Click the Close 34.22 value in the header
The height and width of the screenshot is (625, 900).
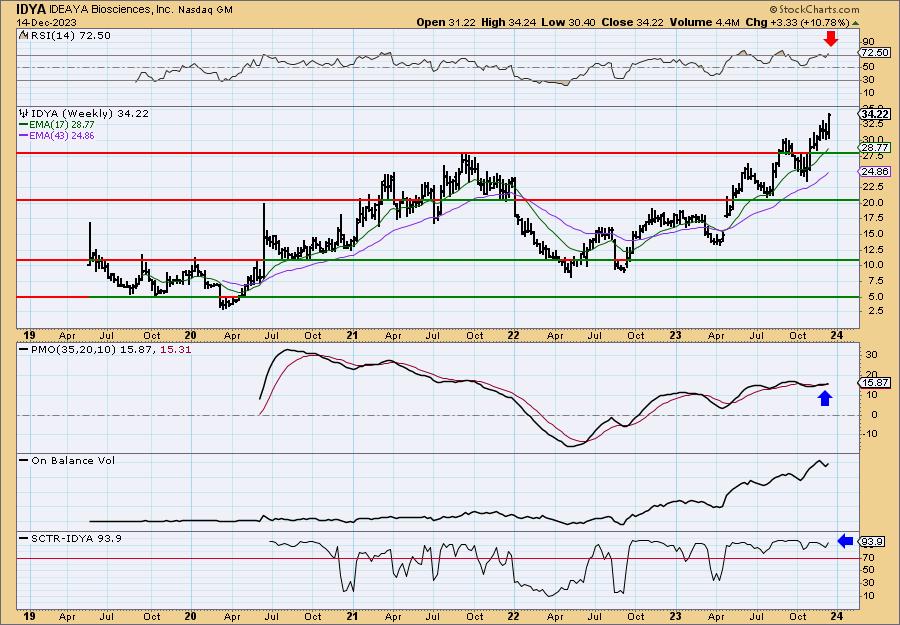tap(633, 22)
